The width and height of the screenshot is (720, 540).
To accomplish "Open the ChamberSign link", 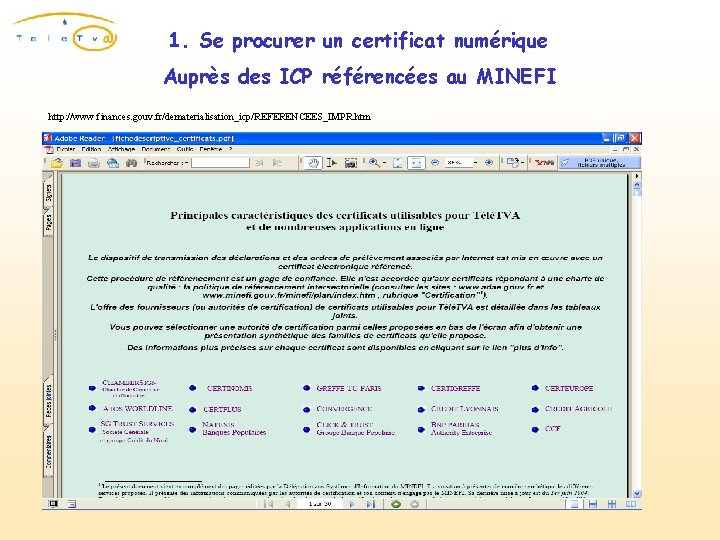I will [129, 388].
